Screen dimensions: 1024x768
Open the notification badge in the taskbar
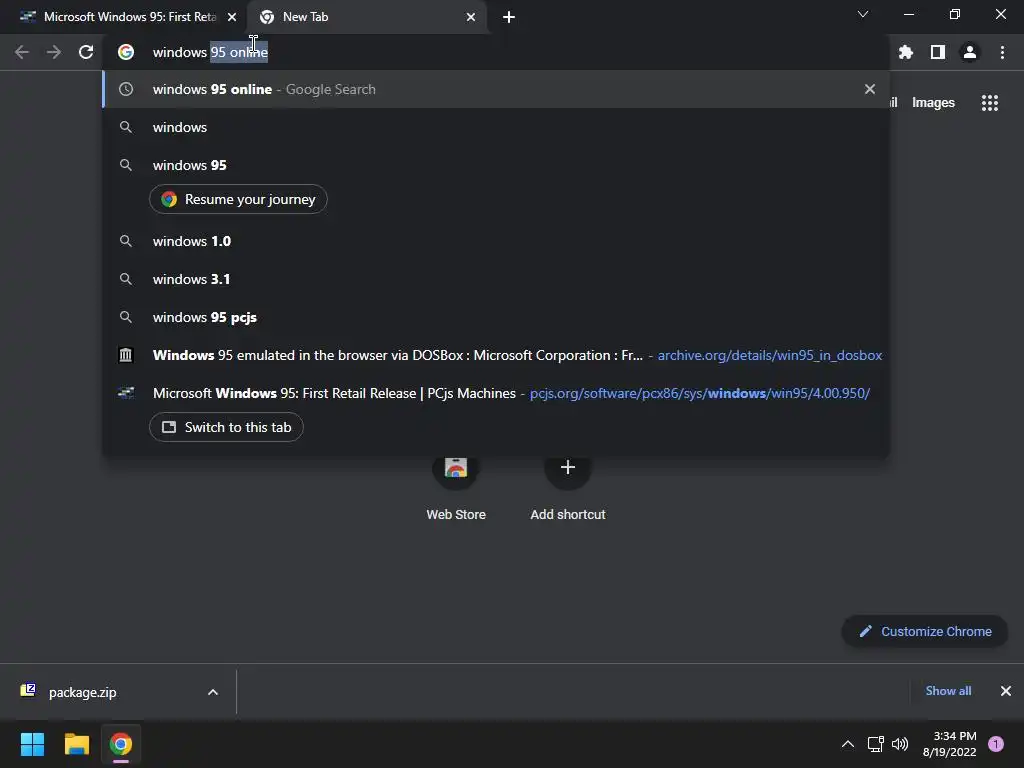(x=996, y=744)
